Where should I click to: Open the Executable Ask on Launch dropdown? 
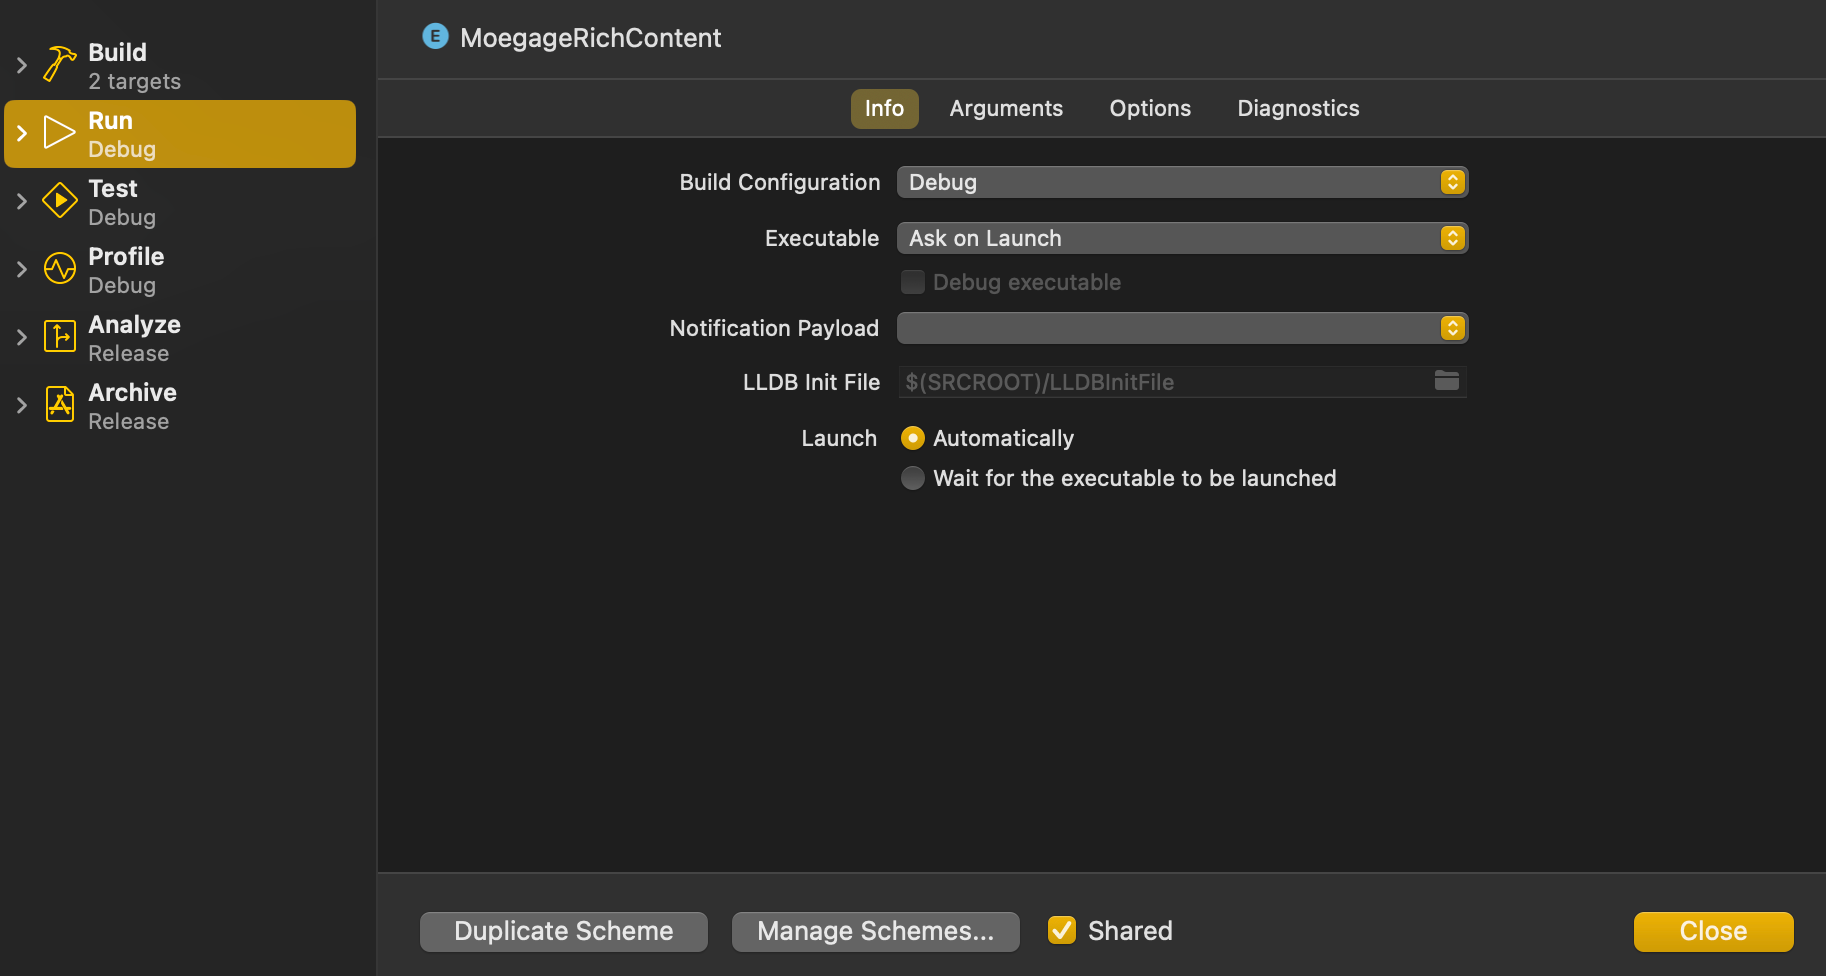pyautogui.click(x=1182, y=238)
